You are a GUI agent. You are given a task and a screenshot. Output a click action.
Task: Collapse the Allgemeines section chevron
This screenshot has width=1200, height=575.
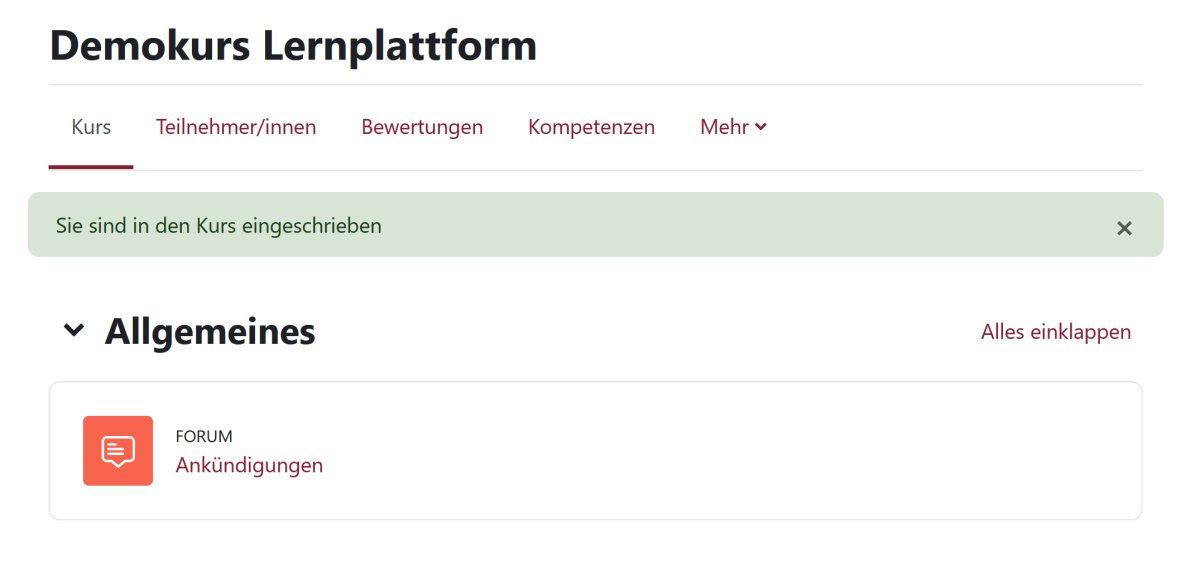(x=74, y=331)
